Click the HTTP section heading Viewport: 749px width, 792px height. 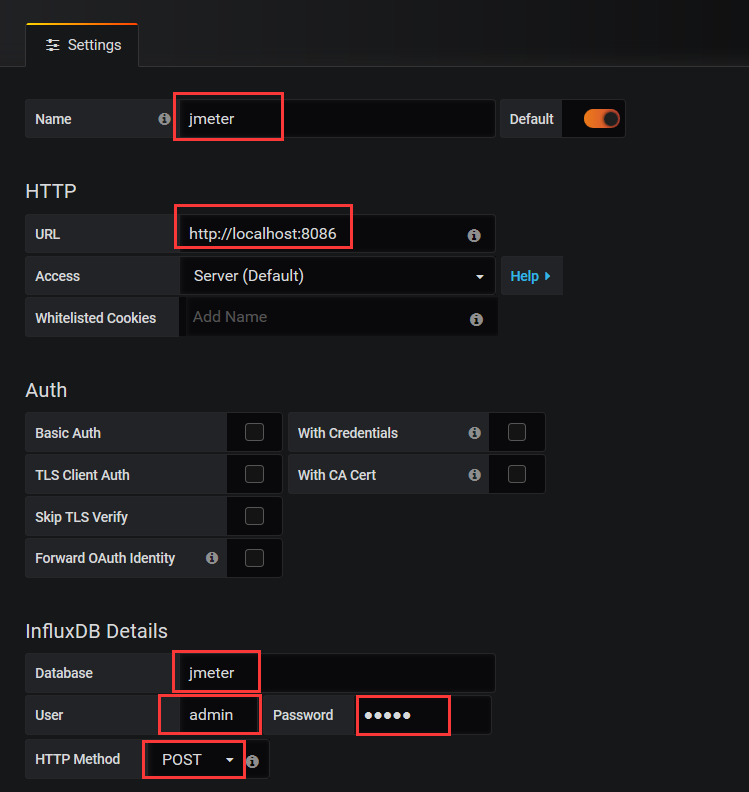click(x=51, y=191)
